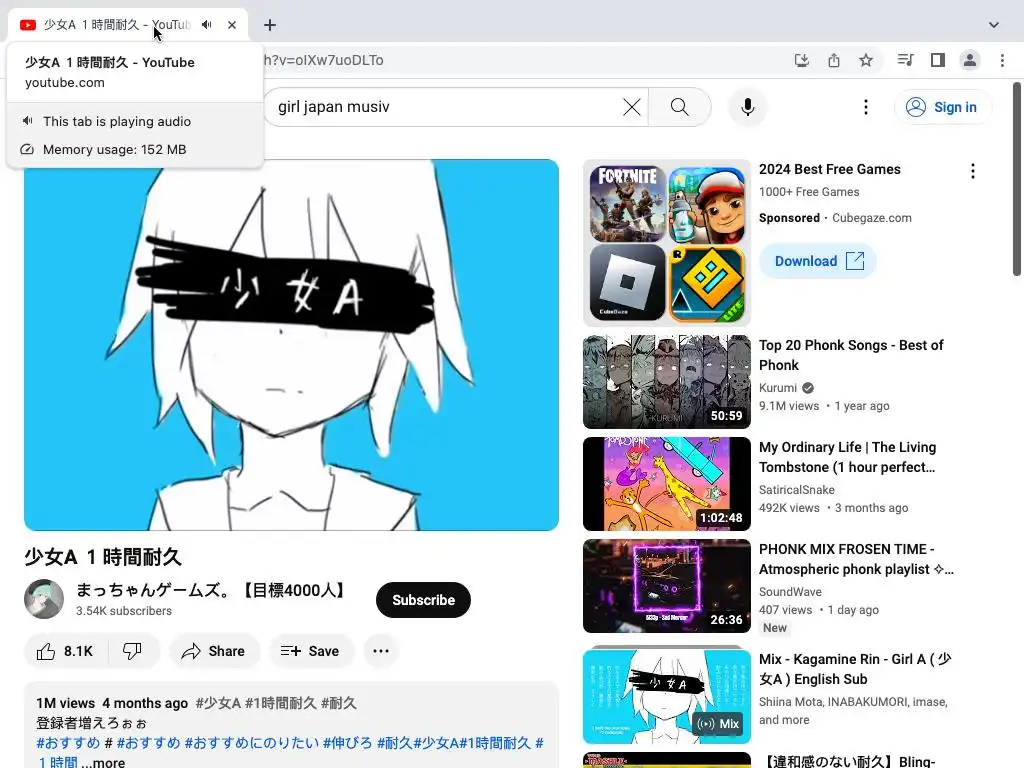This screenshot has height=768, width=1024.
Task: Open the 2024 Best Free Games ad thumbnail
Action: point(667,243)
